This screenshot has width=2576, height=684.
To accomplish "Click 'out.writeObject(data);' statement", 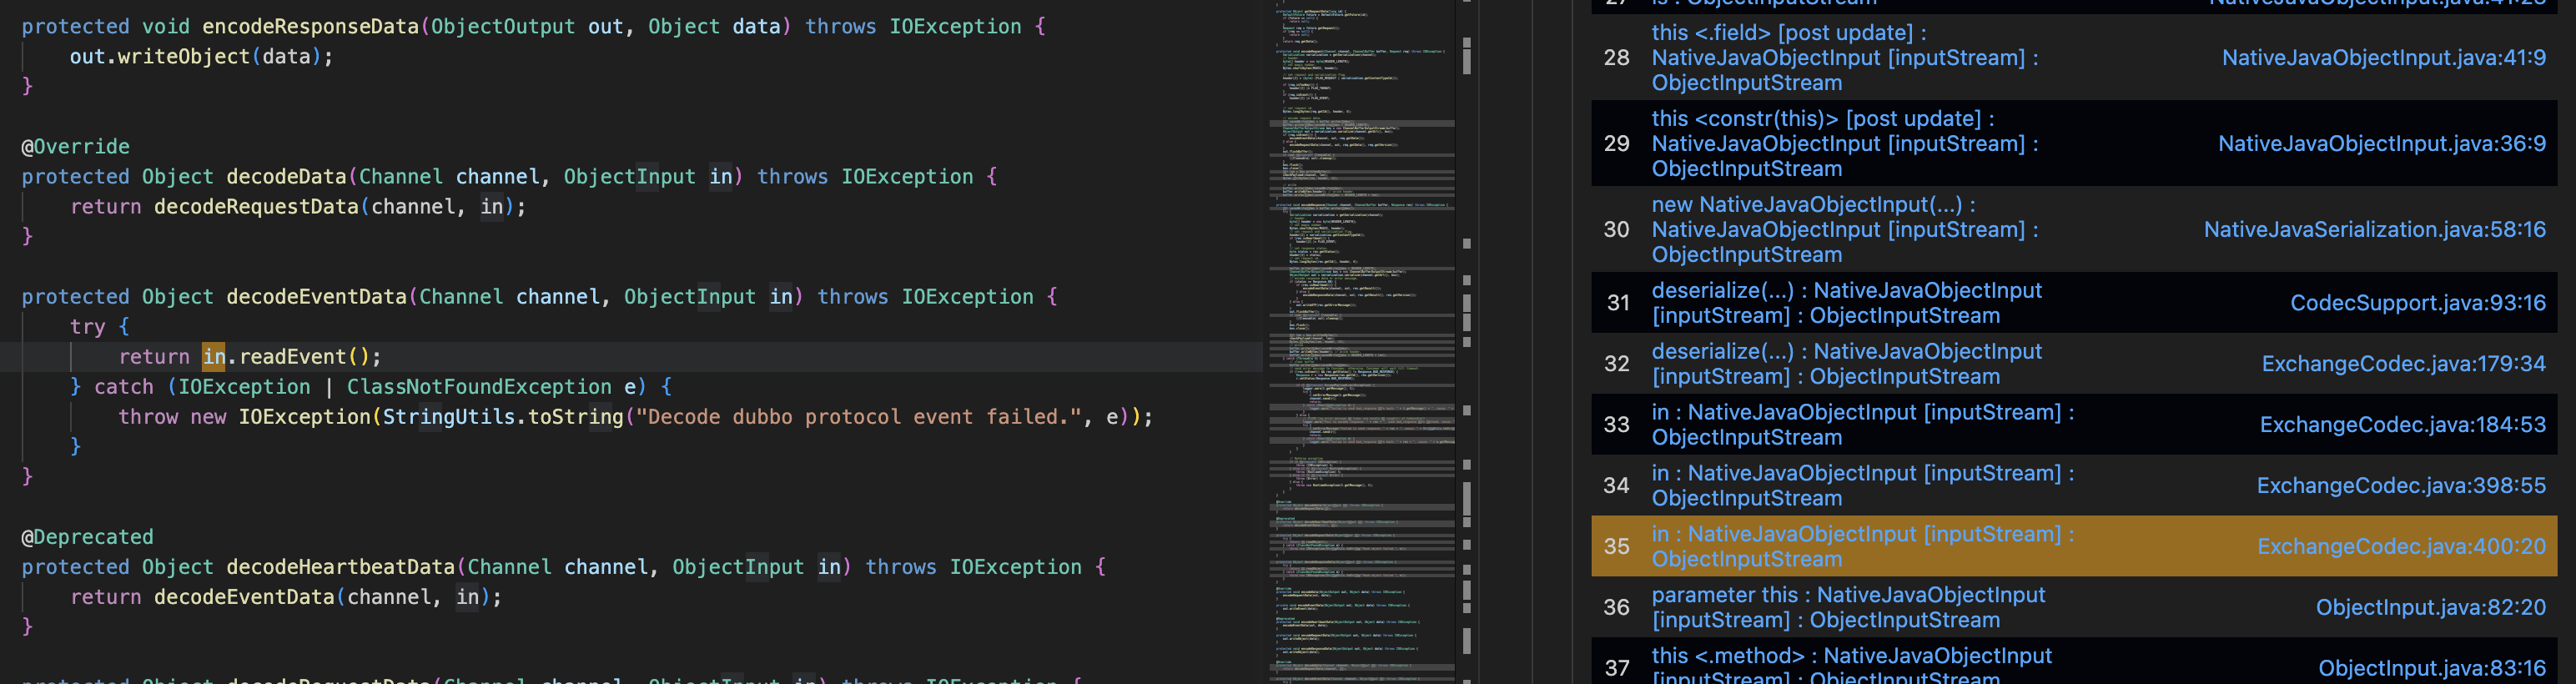I will (201, 57).
